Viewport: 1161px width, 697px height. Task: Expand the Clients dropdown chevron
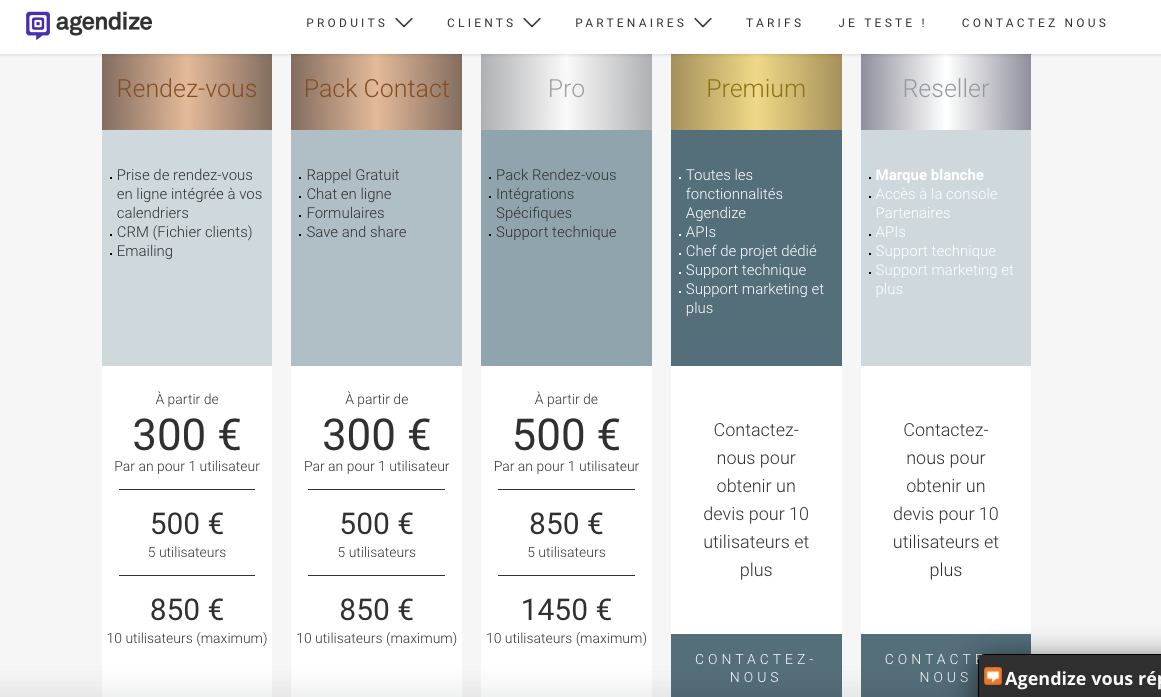coord(532,23)
